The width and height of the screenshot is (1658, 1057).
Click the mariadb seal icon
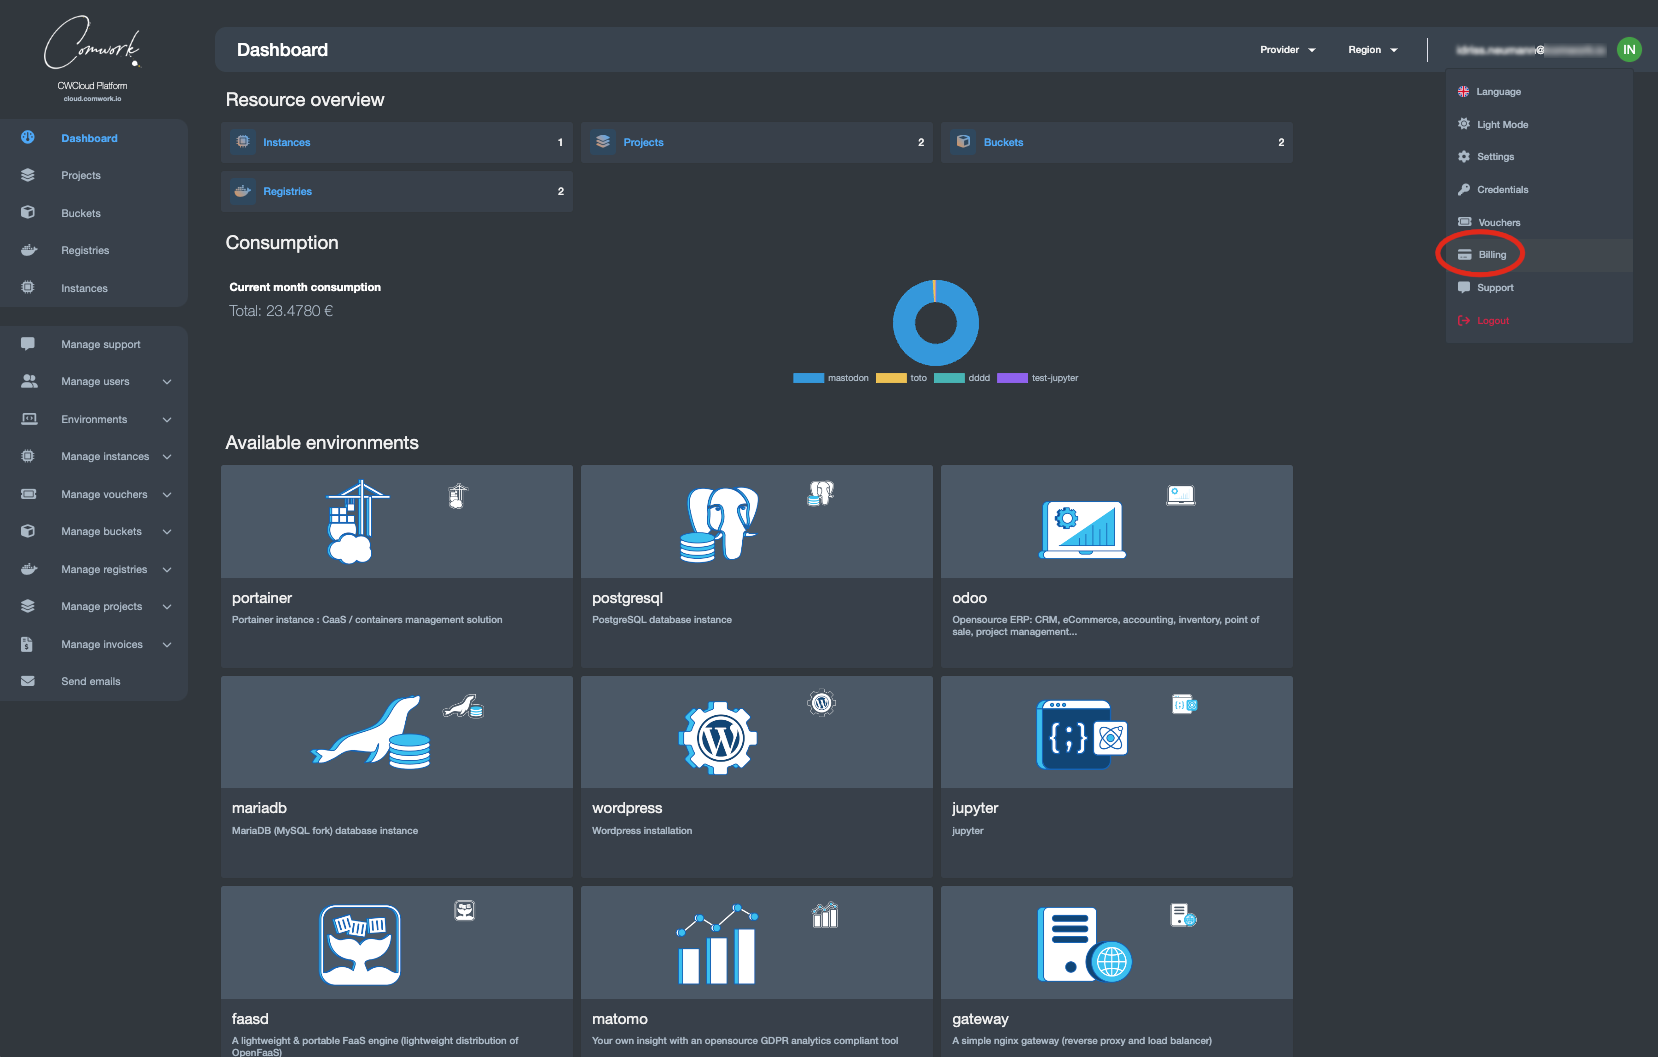click(x=372, y=733)
